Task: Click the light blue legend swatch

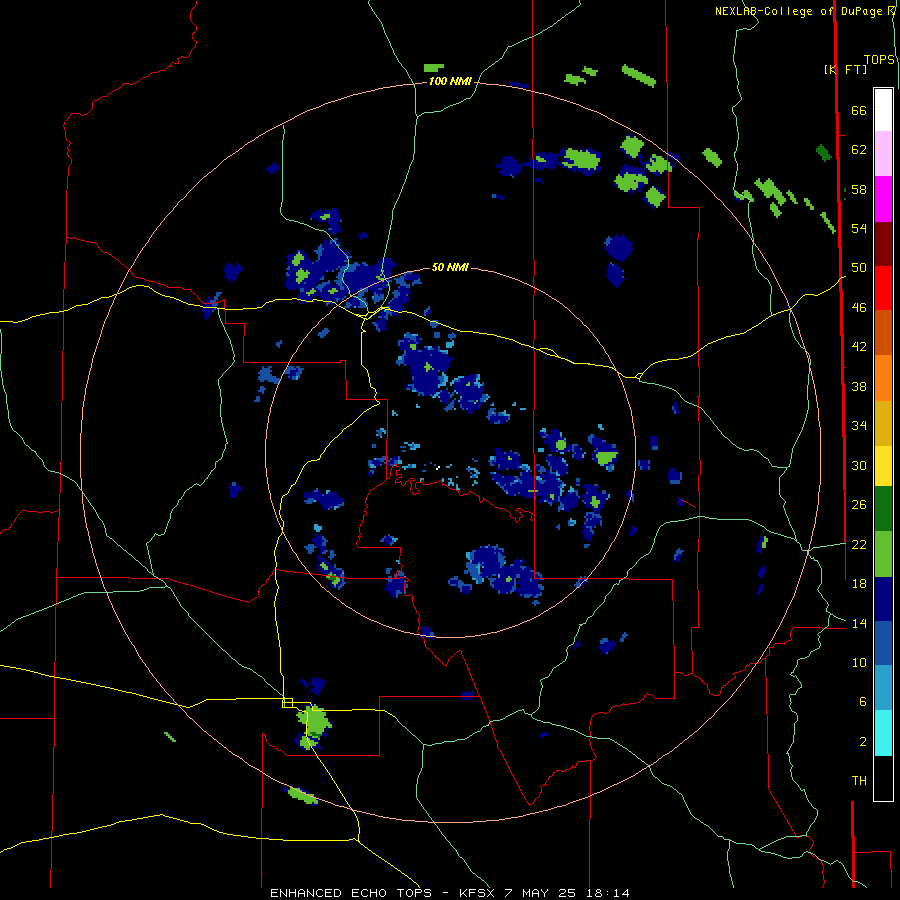Action: pos(883,688)
